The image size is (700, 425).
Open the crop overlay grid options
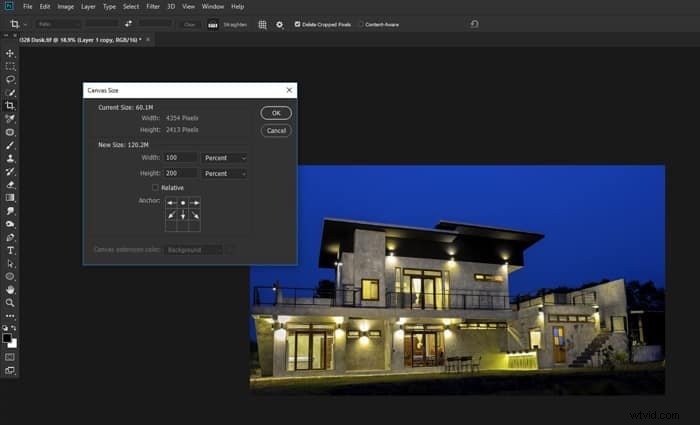[262, 25]
